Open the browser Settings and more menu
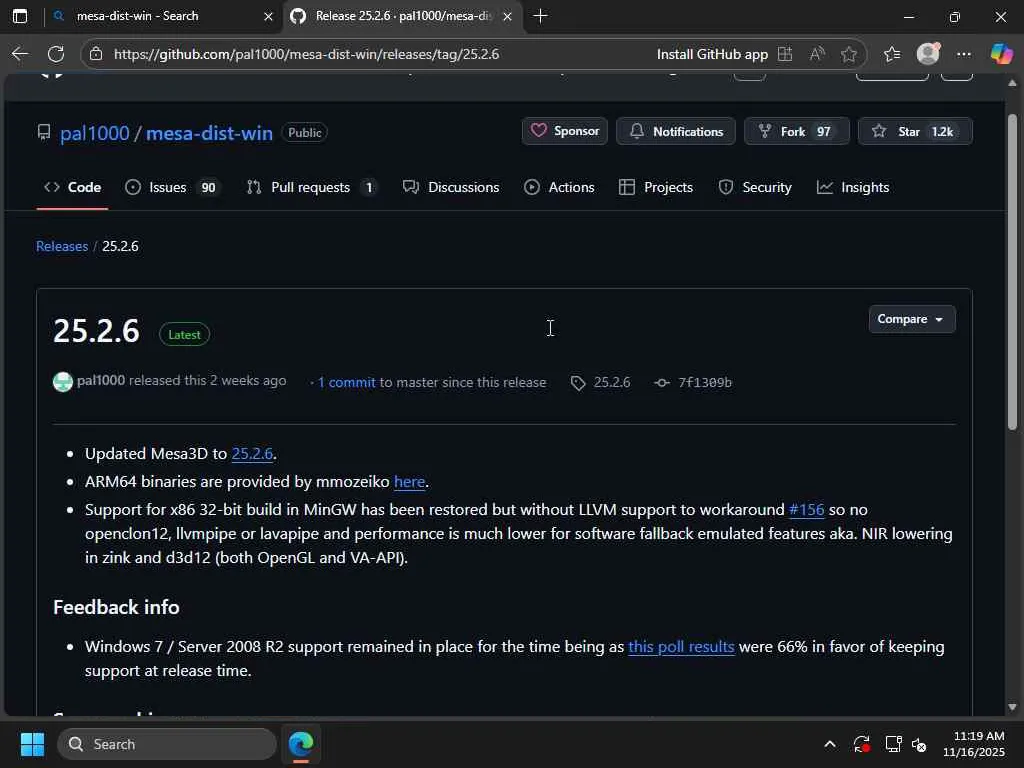Viewport: 1024px width, 768px height. coord(964,54)
